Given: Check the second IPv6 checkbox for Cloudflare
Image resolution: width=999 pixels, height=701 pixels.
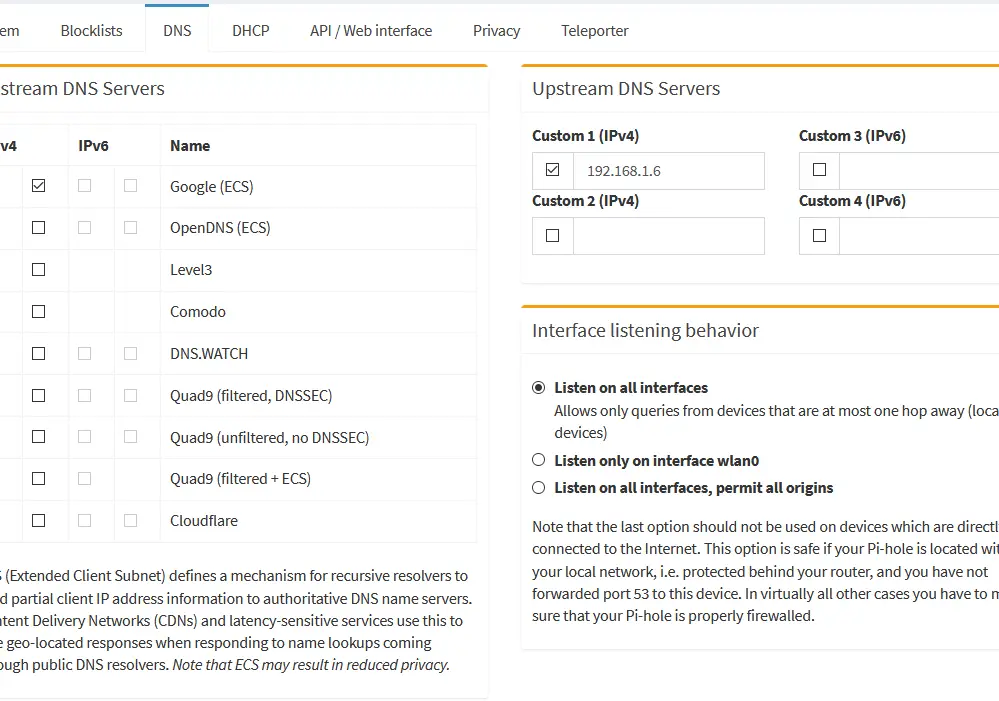Looking at the screenshot, I should [130, 521].
